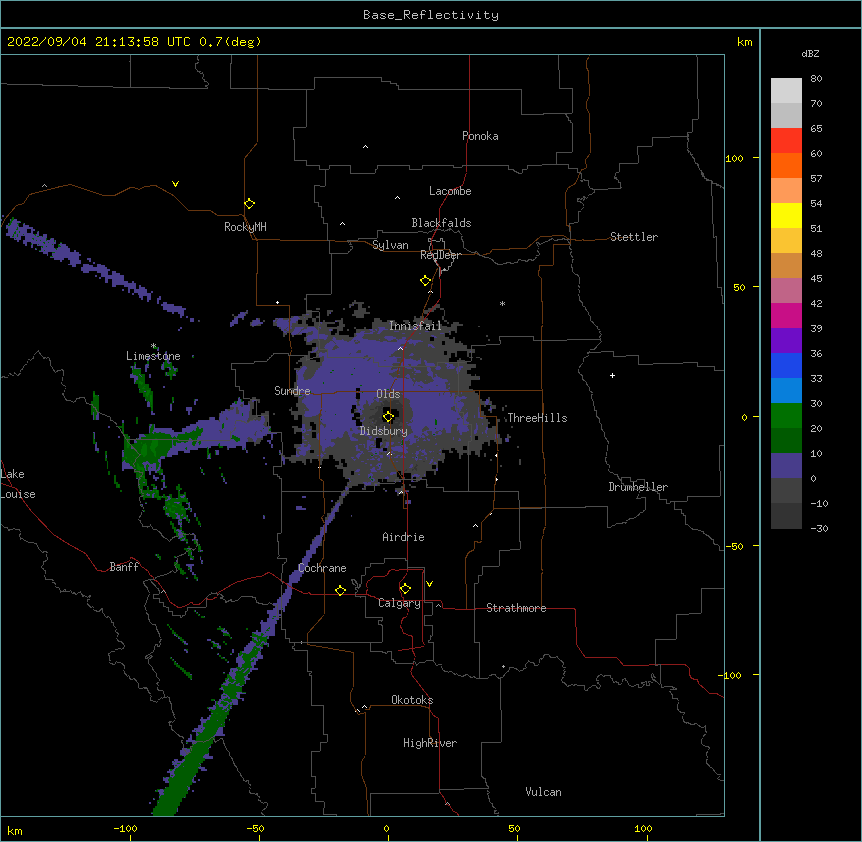Select the Blackfalds city label
Image resolution: width=862 pixels, height=842 pixels.
coord(441,223)
